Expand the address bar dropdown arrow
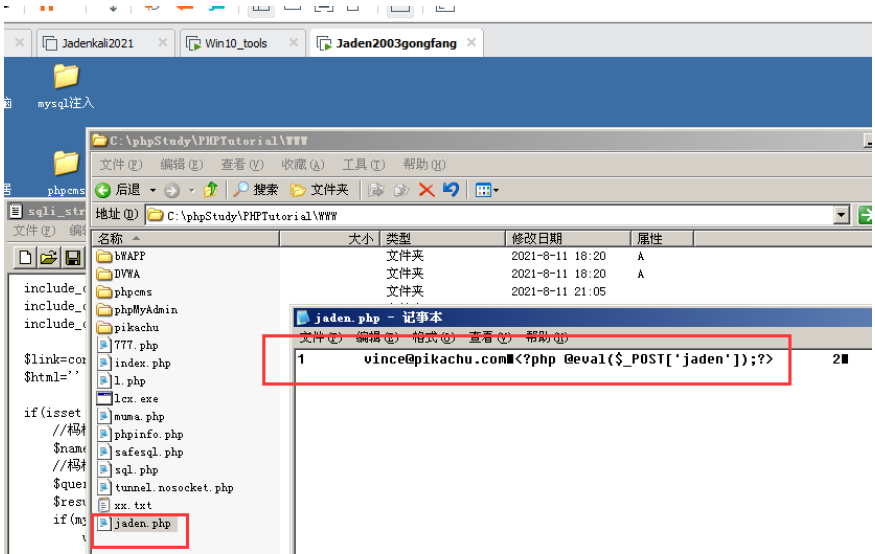The height and width of the screenshot is (554, 875). pyautogui.click(x=841, y=215)
